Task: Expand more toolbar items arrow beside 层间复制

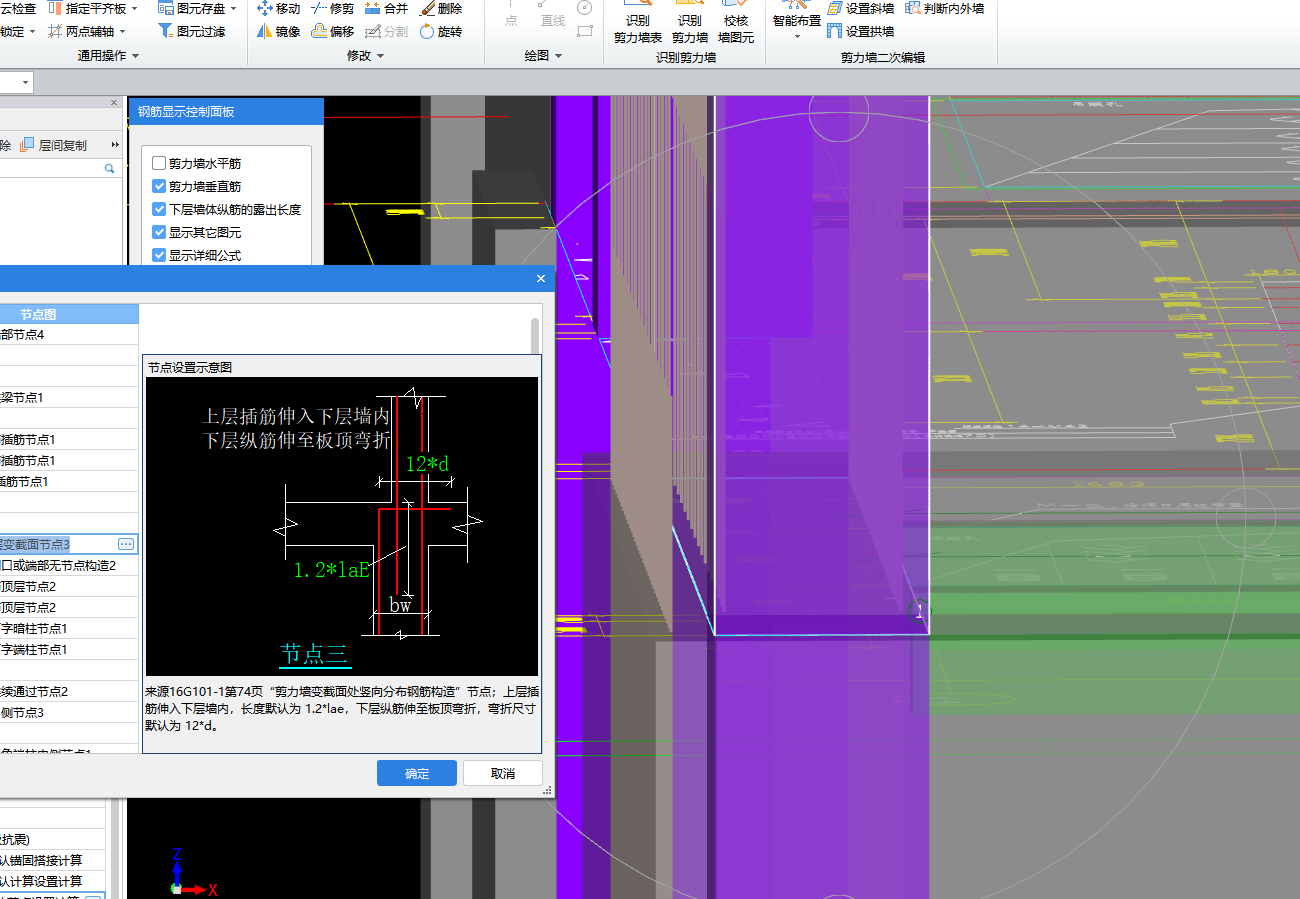Action: 116,145
